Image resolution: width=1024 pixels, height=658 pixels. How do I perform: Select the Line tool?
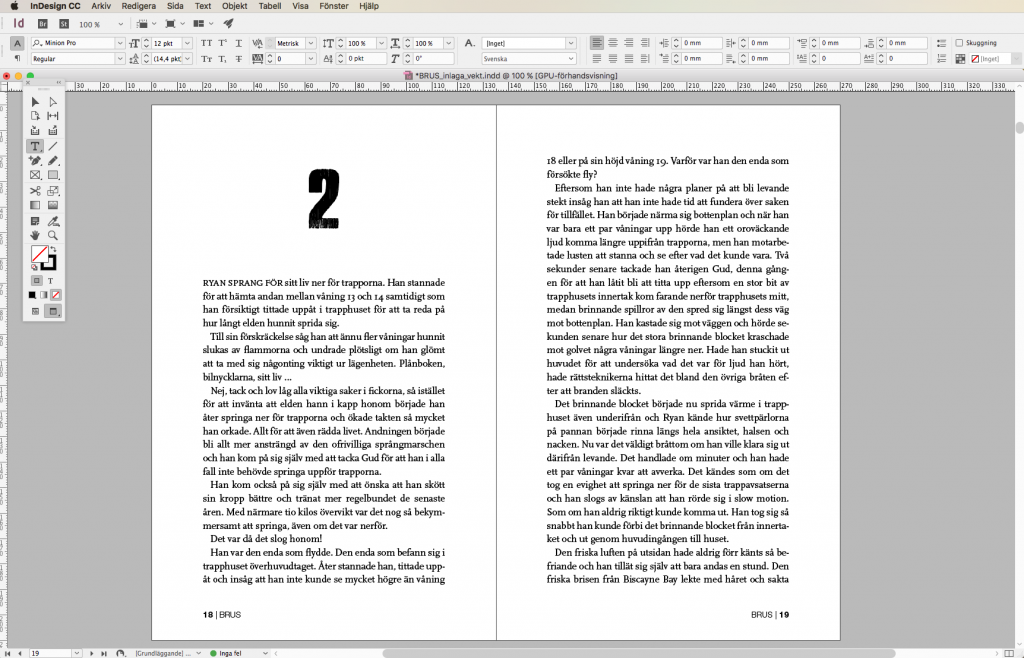(x=53, y=146)
